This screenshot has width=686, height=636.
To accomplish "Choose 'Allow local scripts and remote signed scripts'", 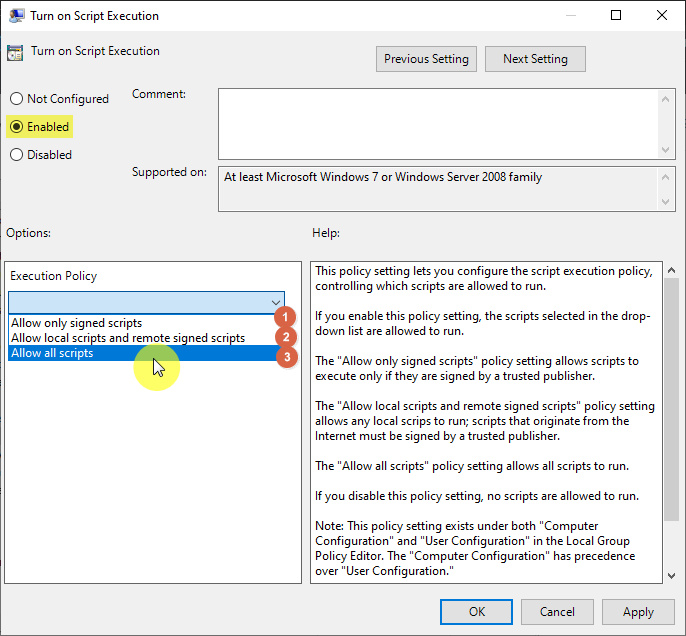I will pos(127,338).
